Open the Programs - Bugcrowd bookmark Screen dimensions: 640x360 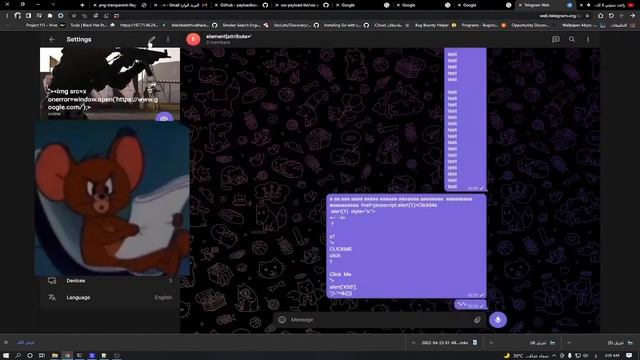[x=484, y=25]
